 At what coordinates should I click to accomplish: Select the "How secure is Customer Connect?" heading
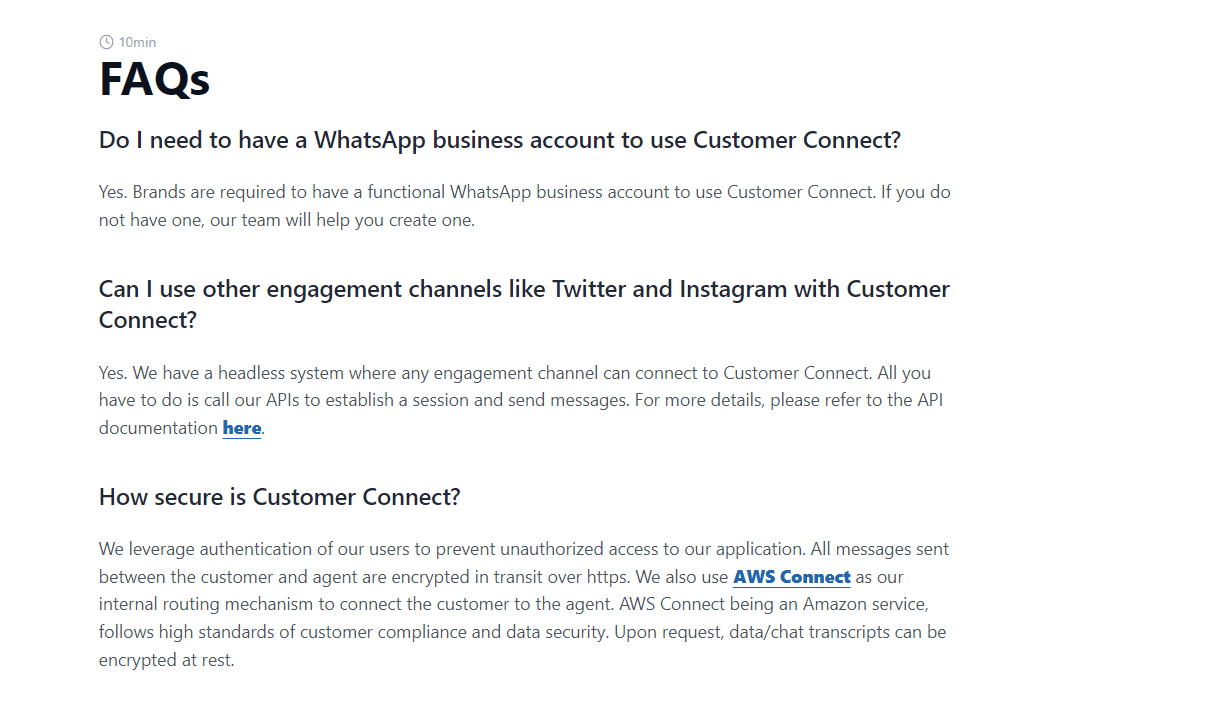[279, 497]
